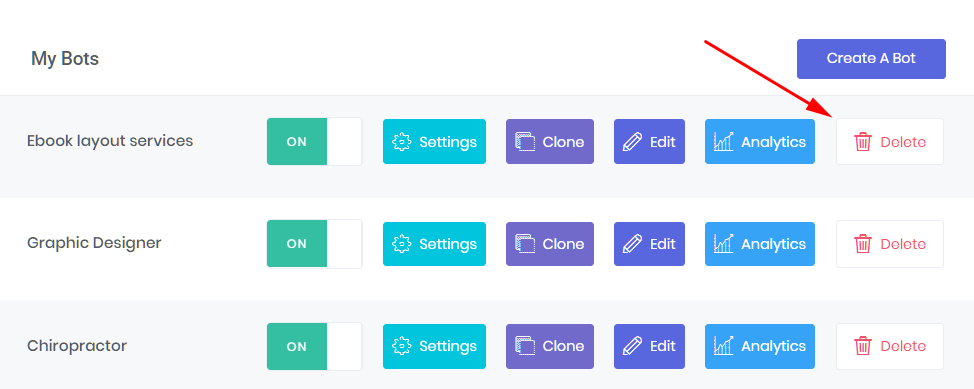Select the Graphic Designer bot name
This screenshot has height=389, width=974.
94,243
